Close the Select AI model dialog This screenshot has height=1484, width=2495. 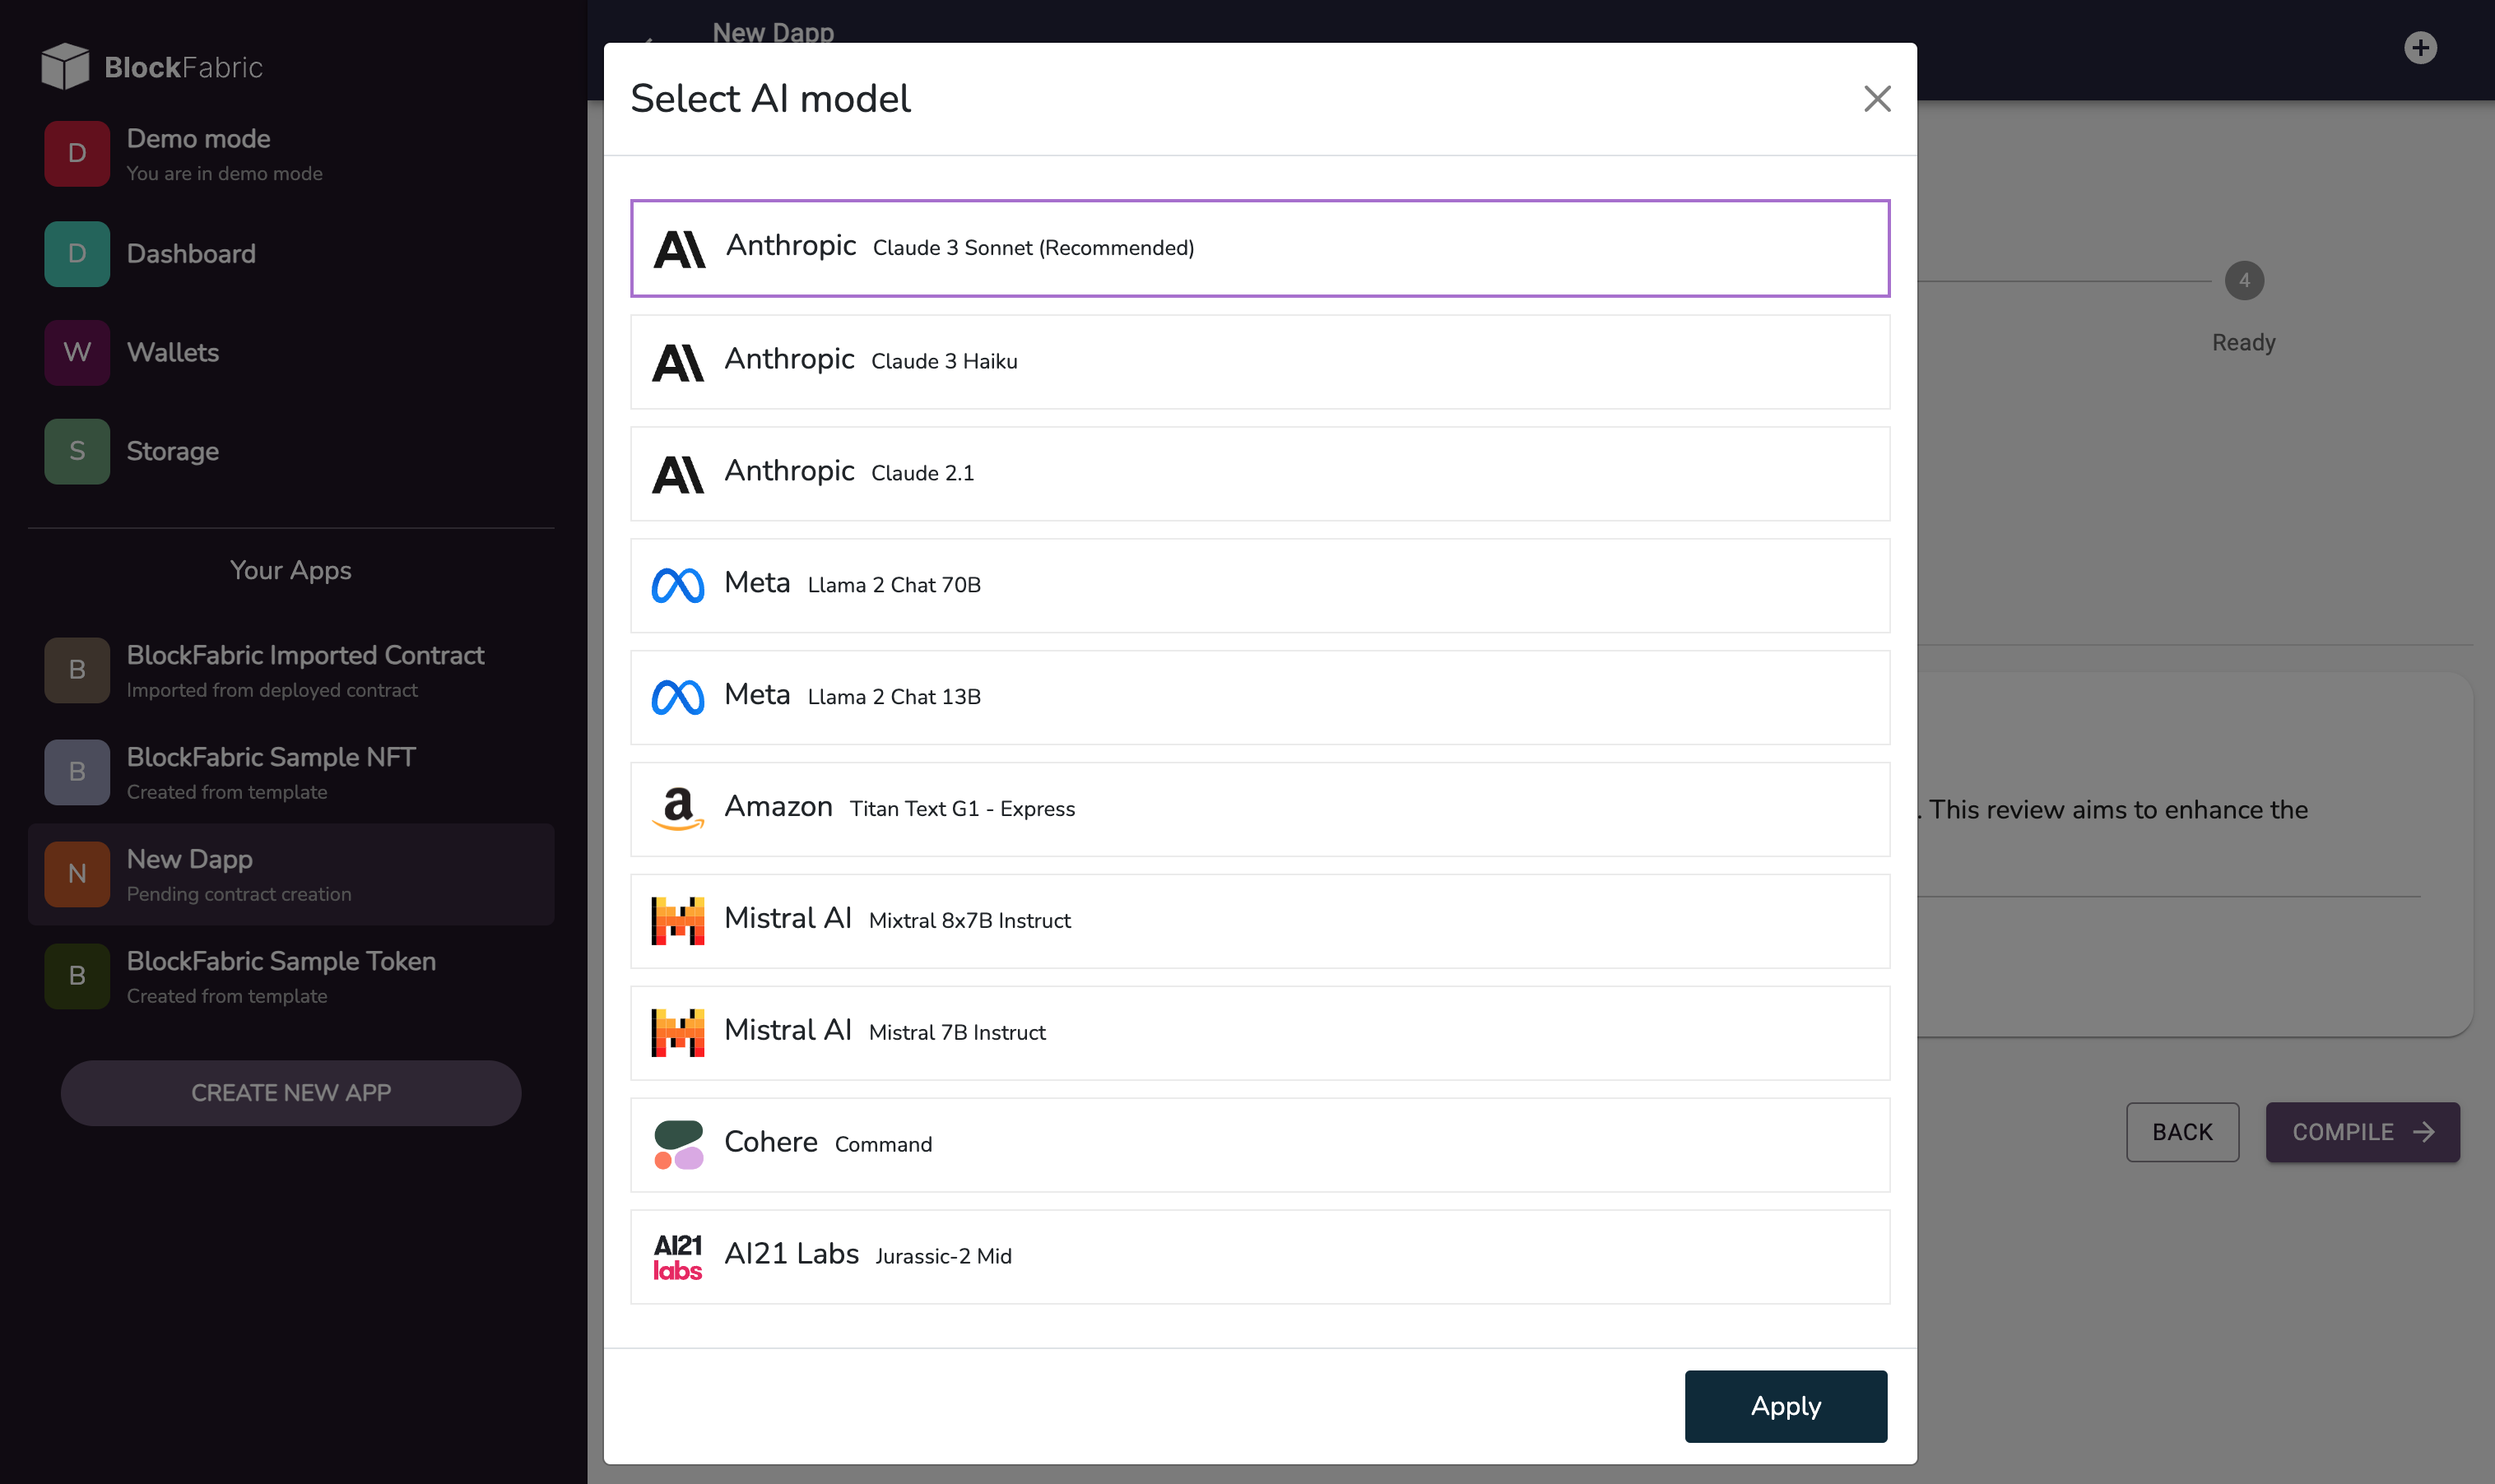click(x=1876, y=98)
